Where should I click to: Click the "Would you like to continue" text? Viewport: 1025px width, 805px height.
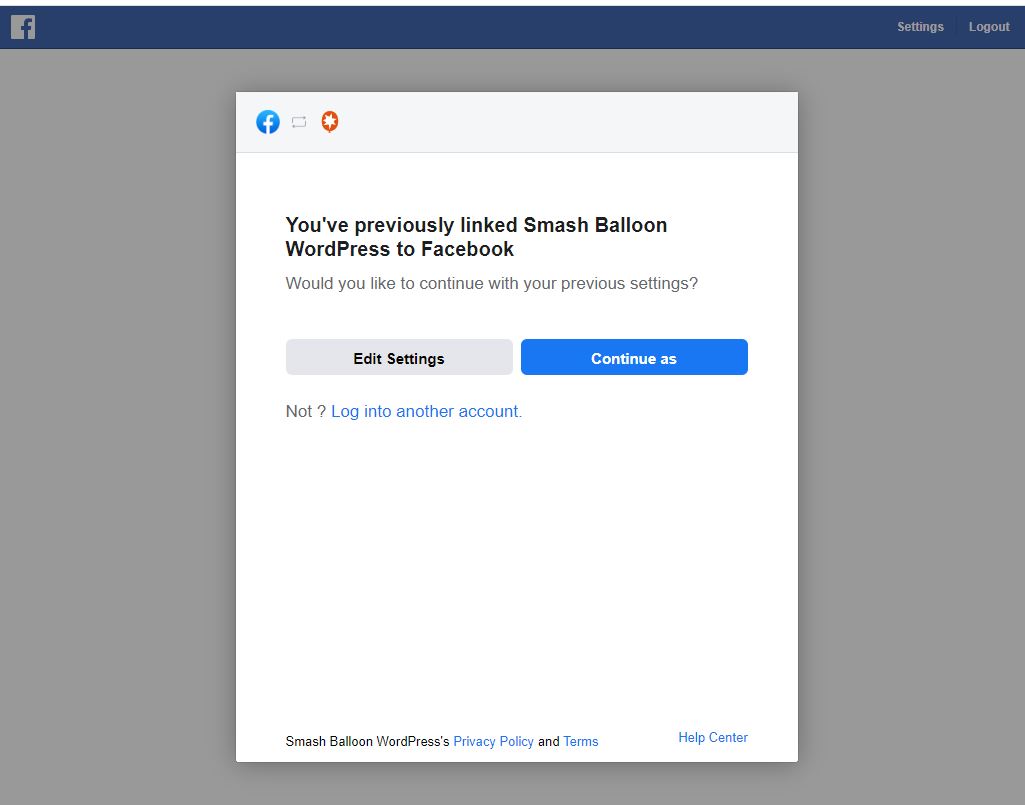click(x=491, y=283)
